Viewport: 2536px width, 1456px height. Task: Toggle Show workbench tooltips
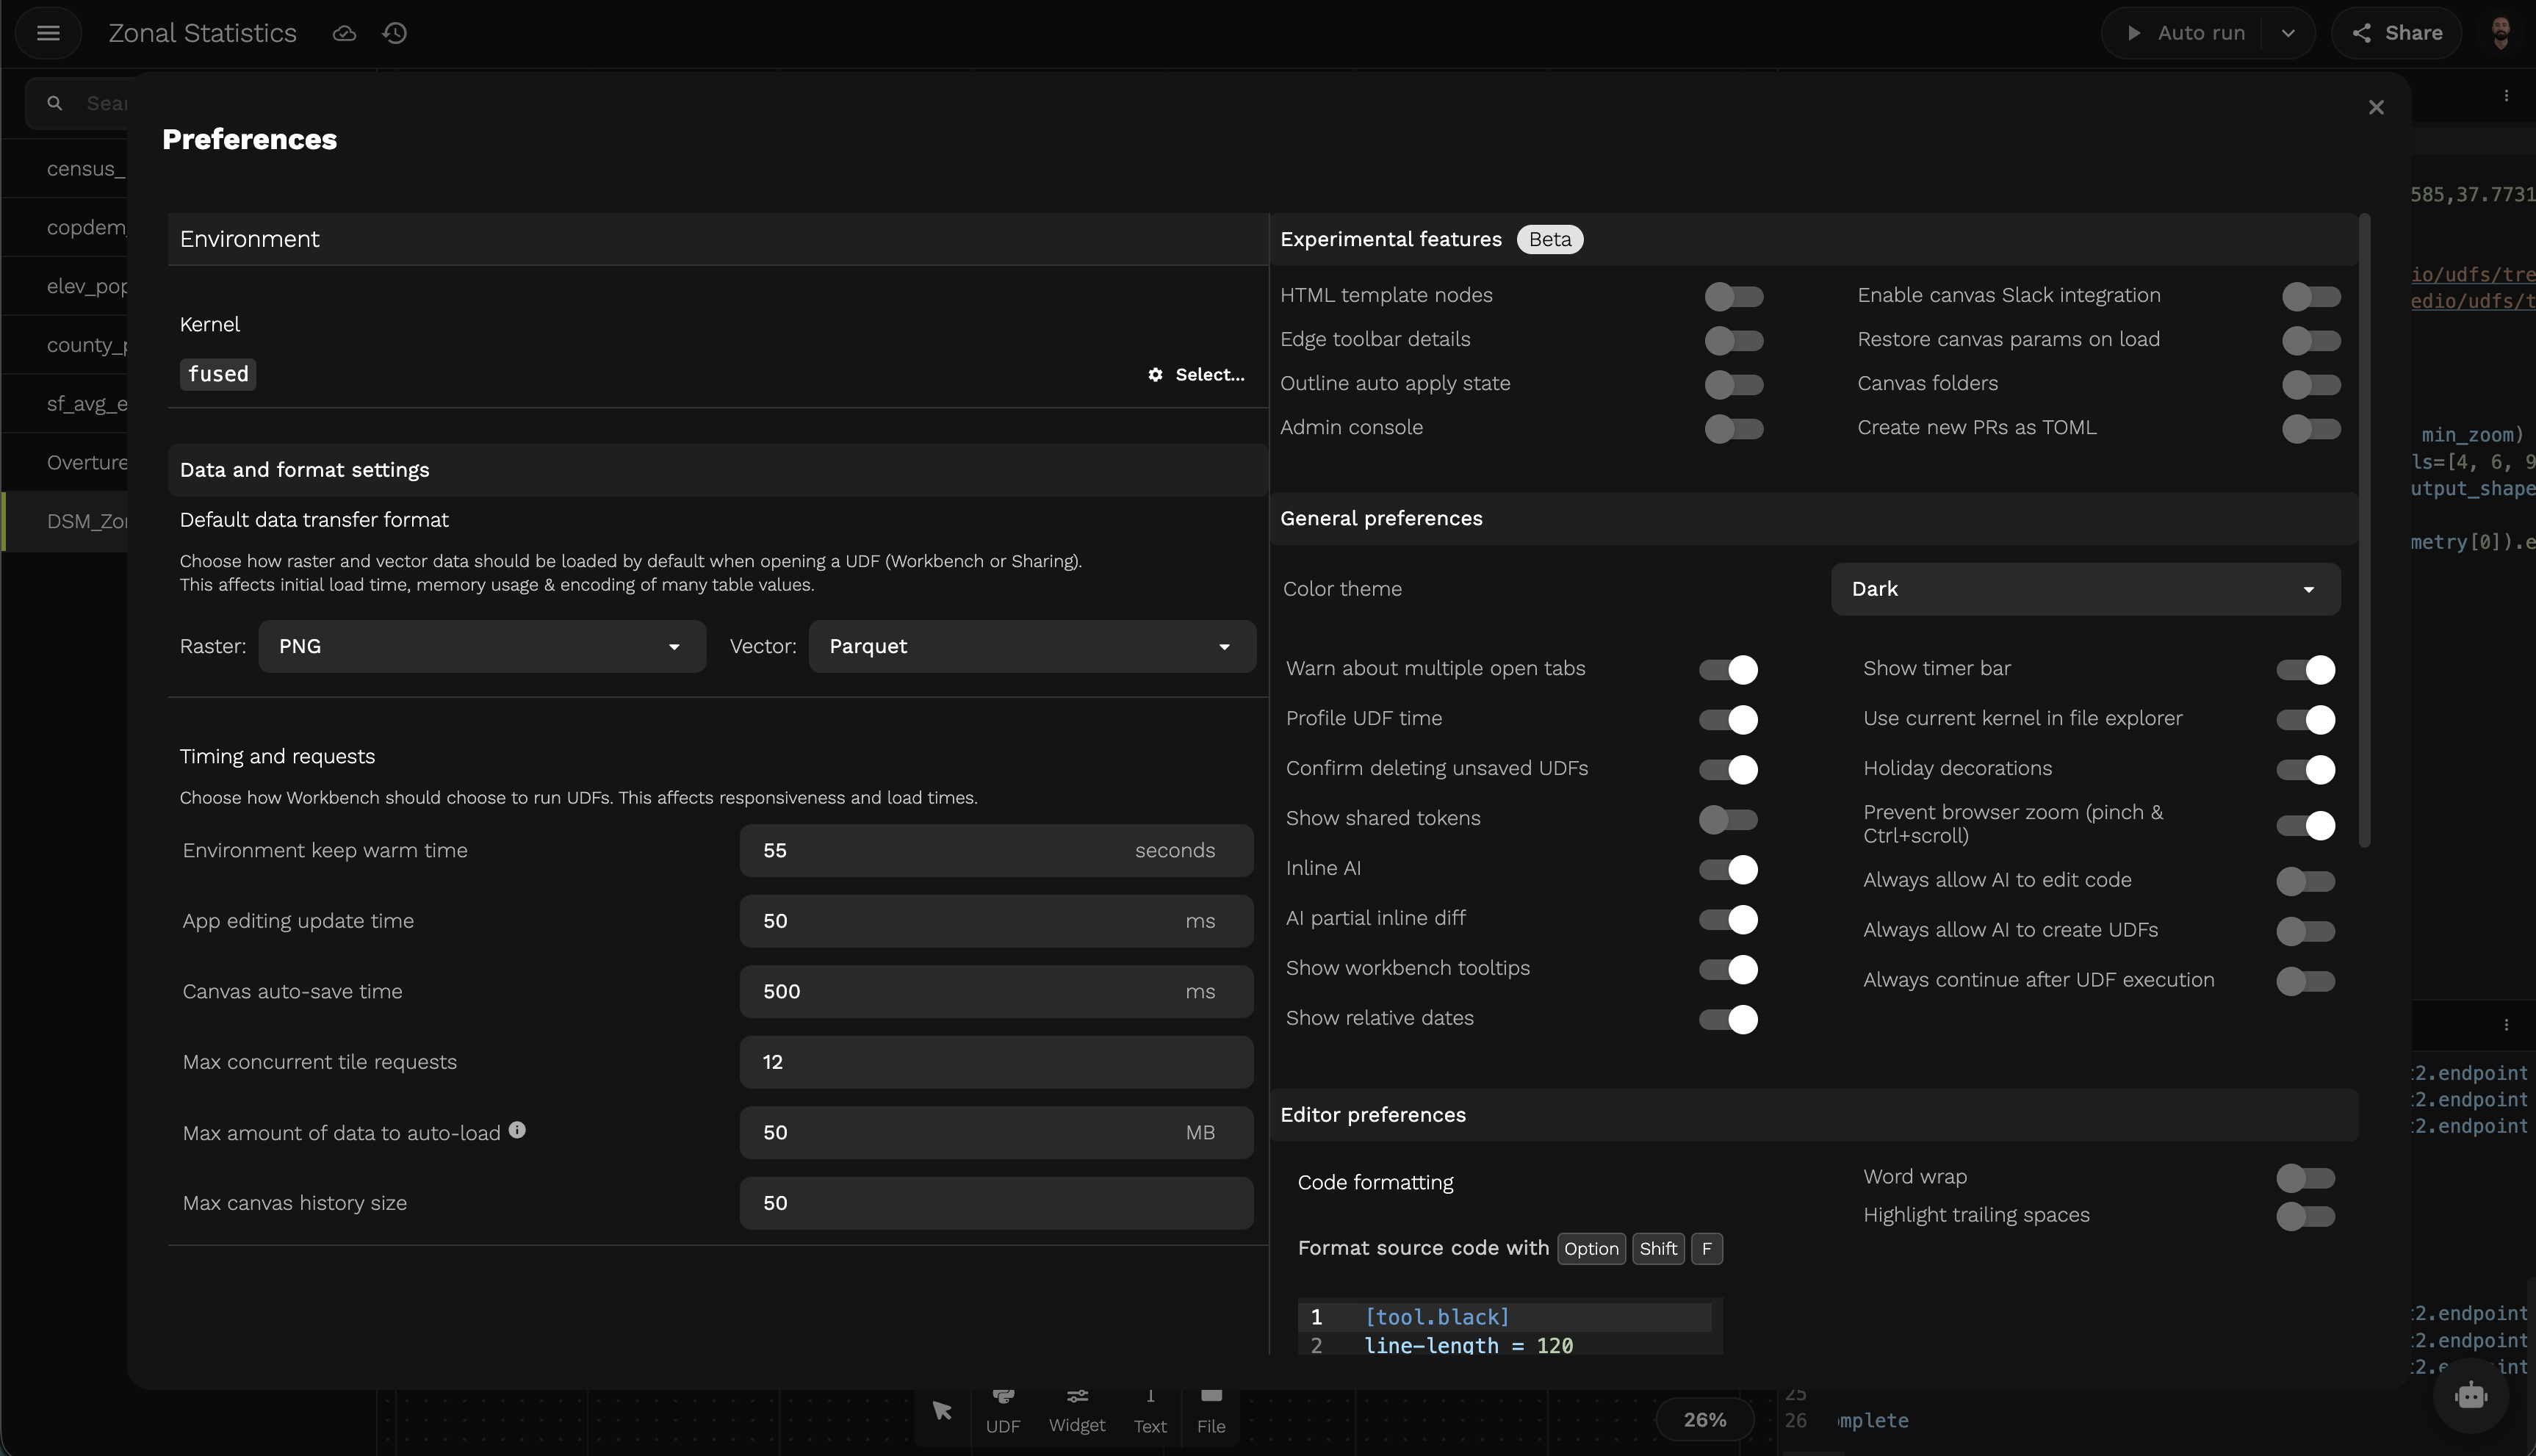(1728, 969)
